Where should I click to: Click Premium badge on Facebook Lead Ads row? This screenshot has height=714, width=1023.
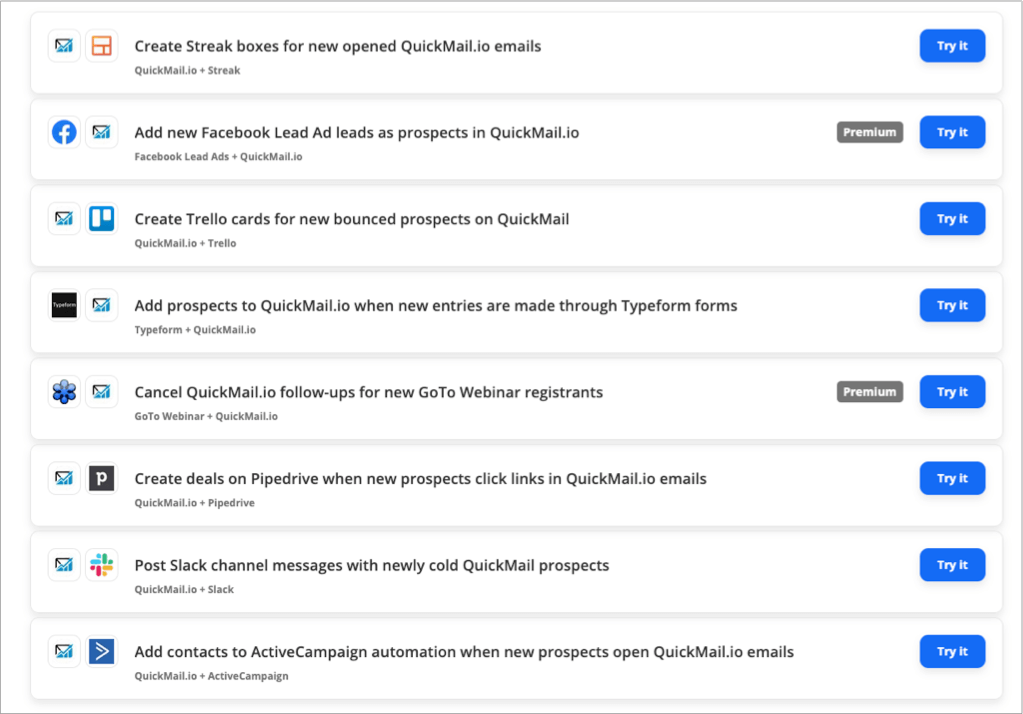pyautogui.click(x=870, y=132)
